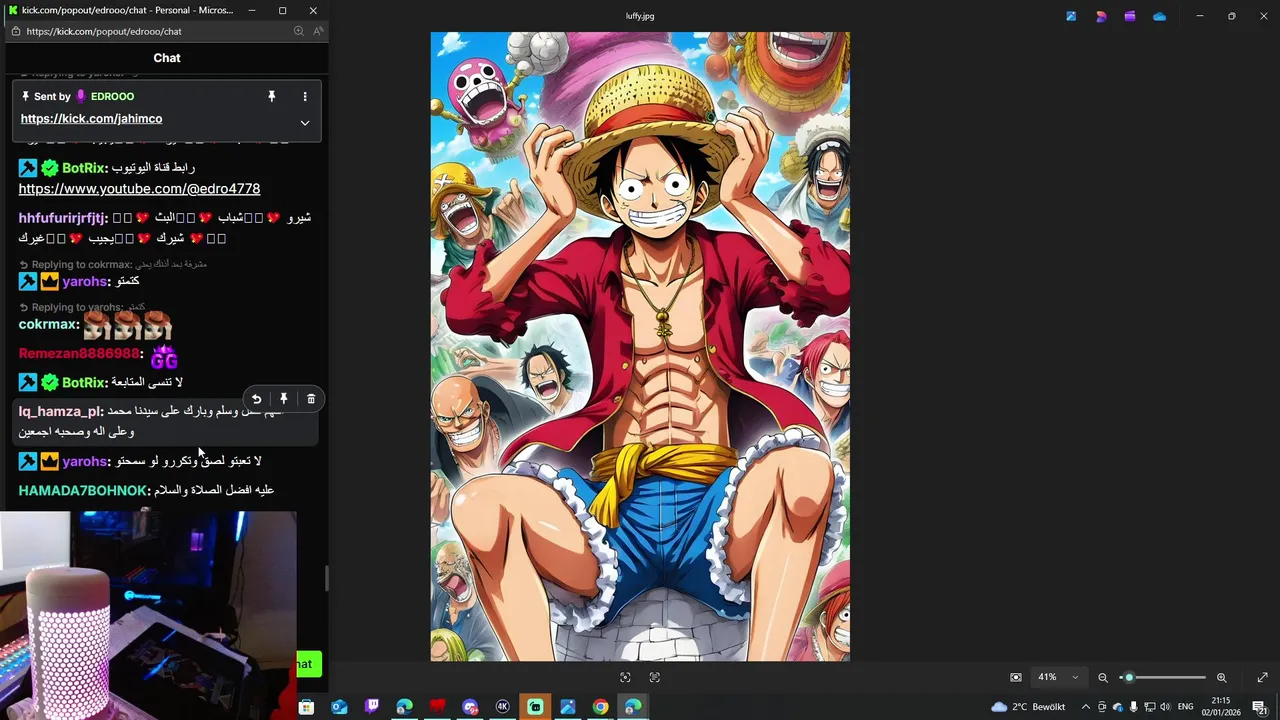Click the zoom slider handle

(x=1129, y=677)
